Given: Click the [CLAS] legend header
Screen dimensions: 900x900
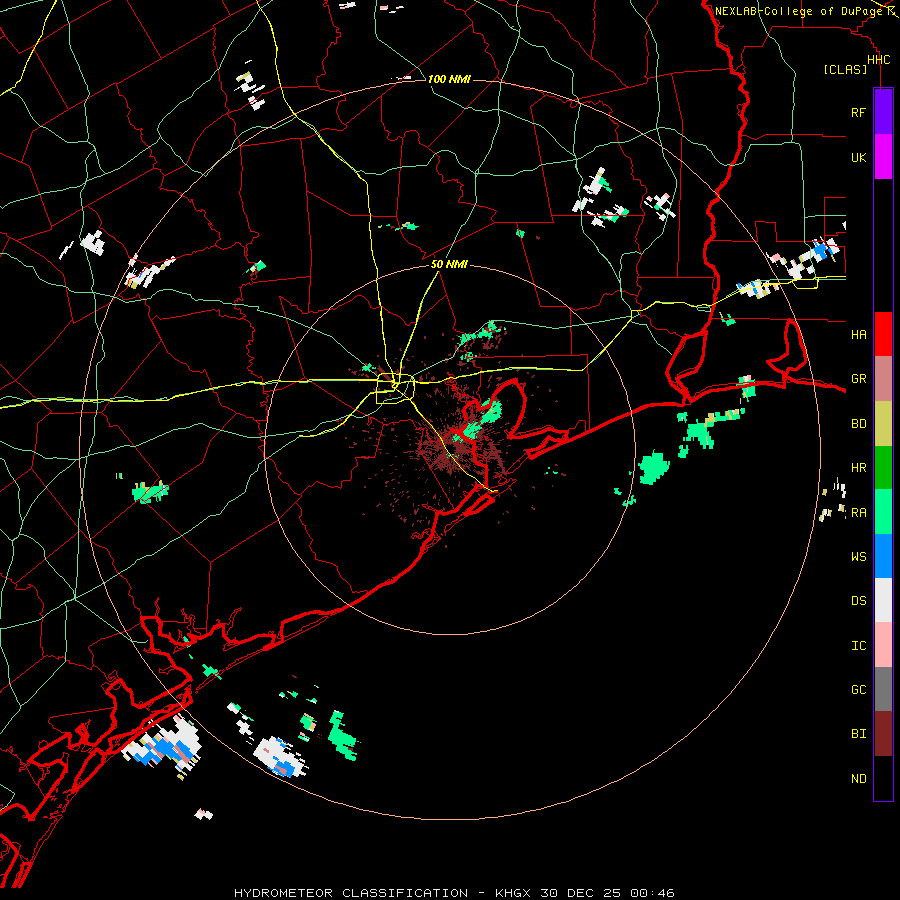Looking at the screenshot, I should (845, 69).
